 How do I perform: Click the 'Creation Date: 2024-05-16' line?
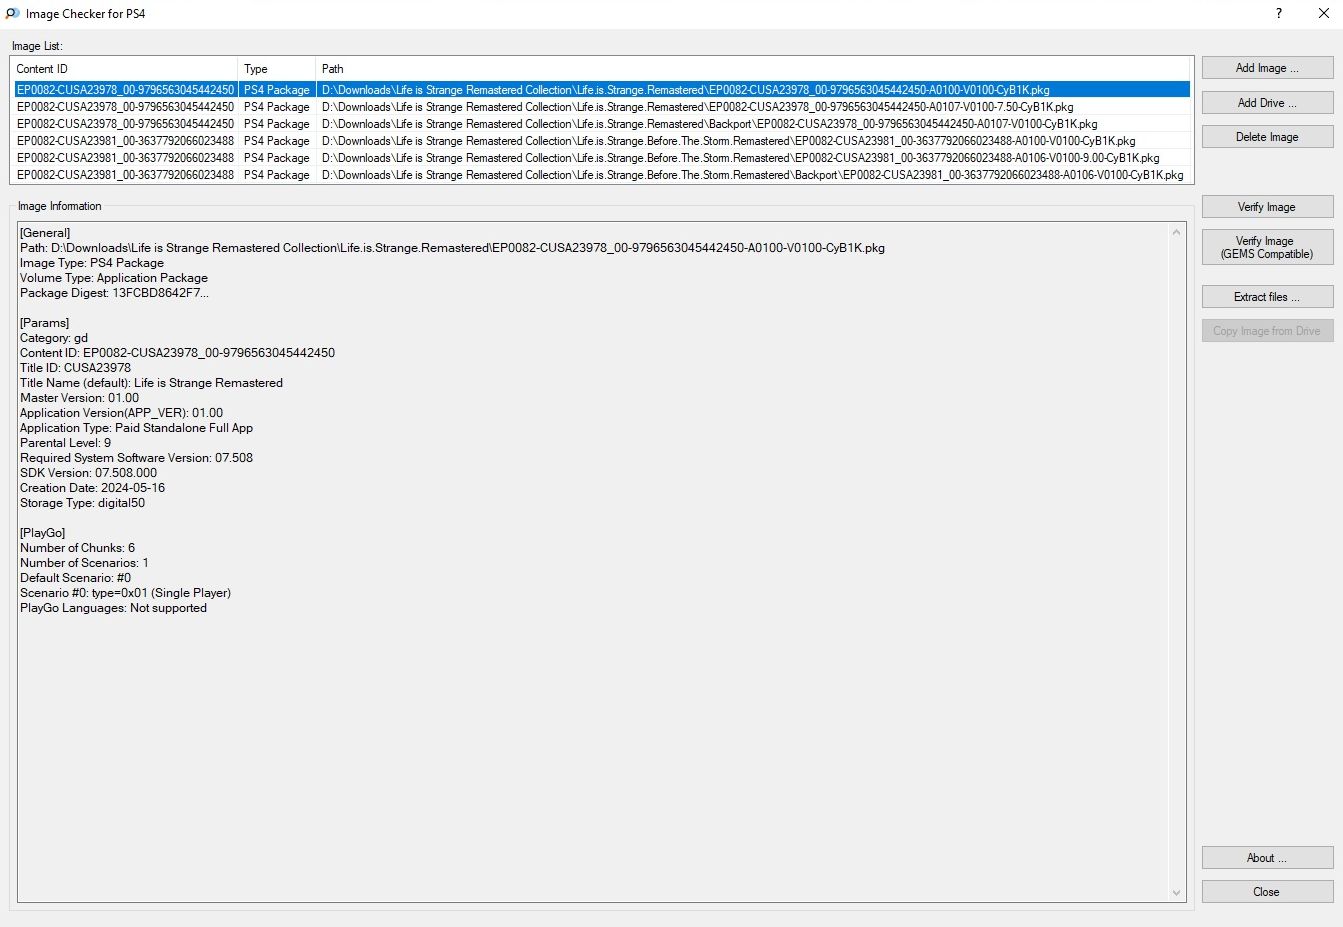[93, 488]
